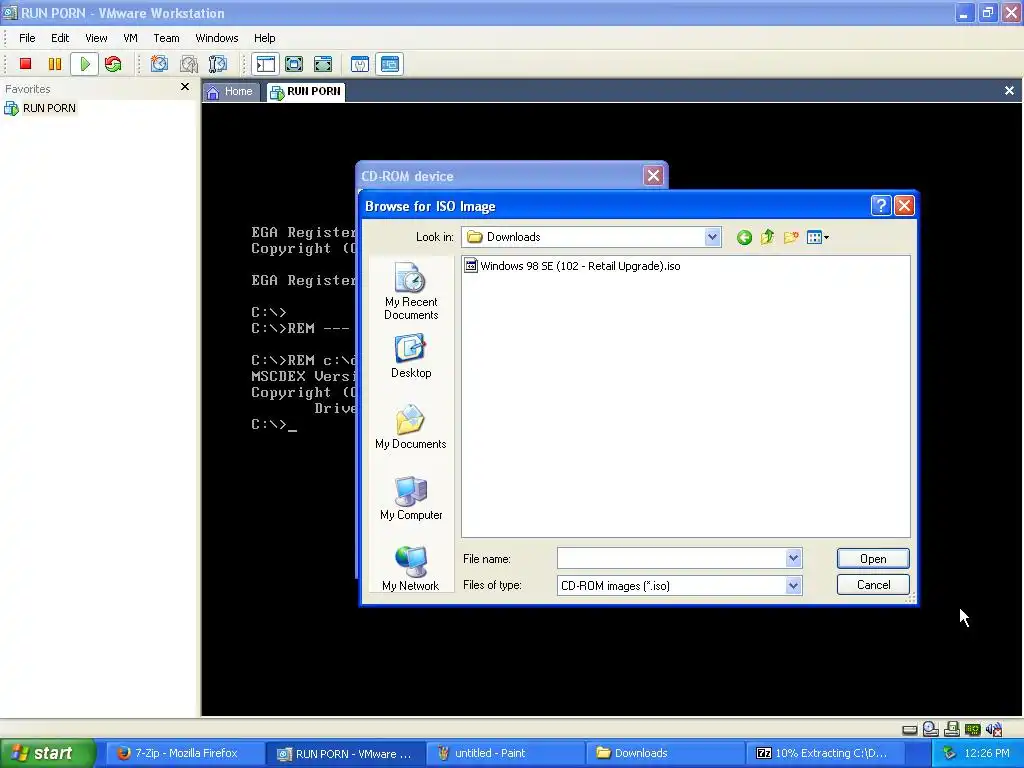Open My Network in places bar
Screen dimensions: 1024x768
pyautogui.click(x=411, y=568)
